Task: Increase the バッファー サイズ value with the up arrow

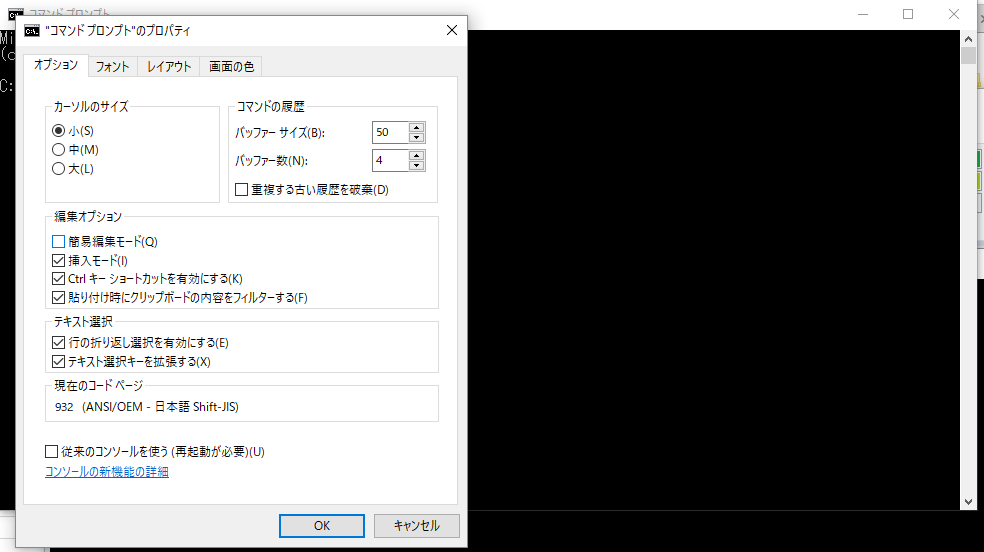Action: [x=417, y=127]
